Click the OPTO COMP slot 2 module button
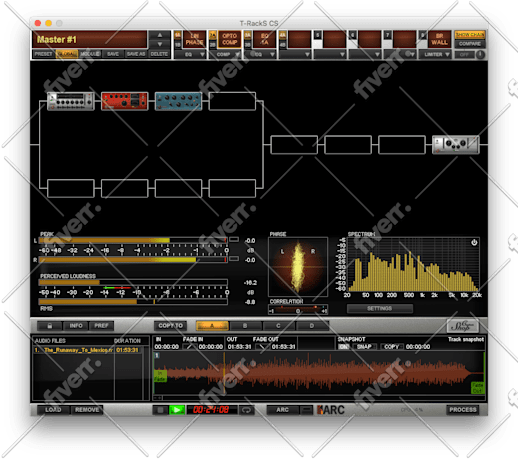This screenshot has width=518, height=459. [x=229, y=39]
